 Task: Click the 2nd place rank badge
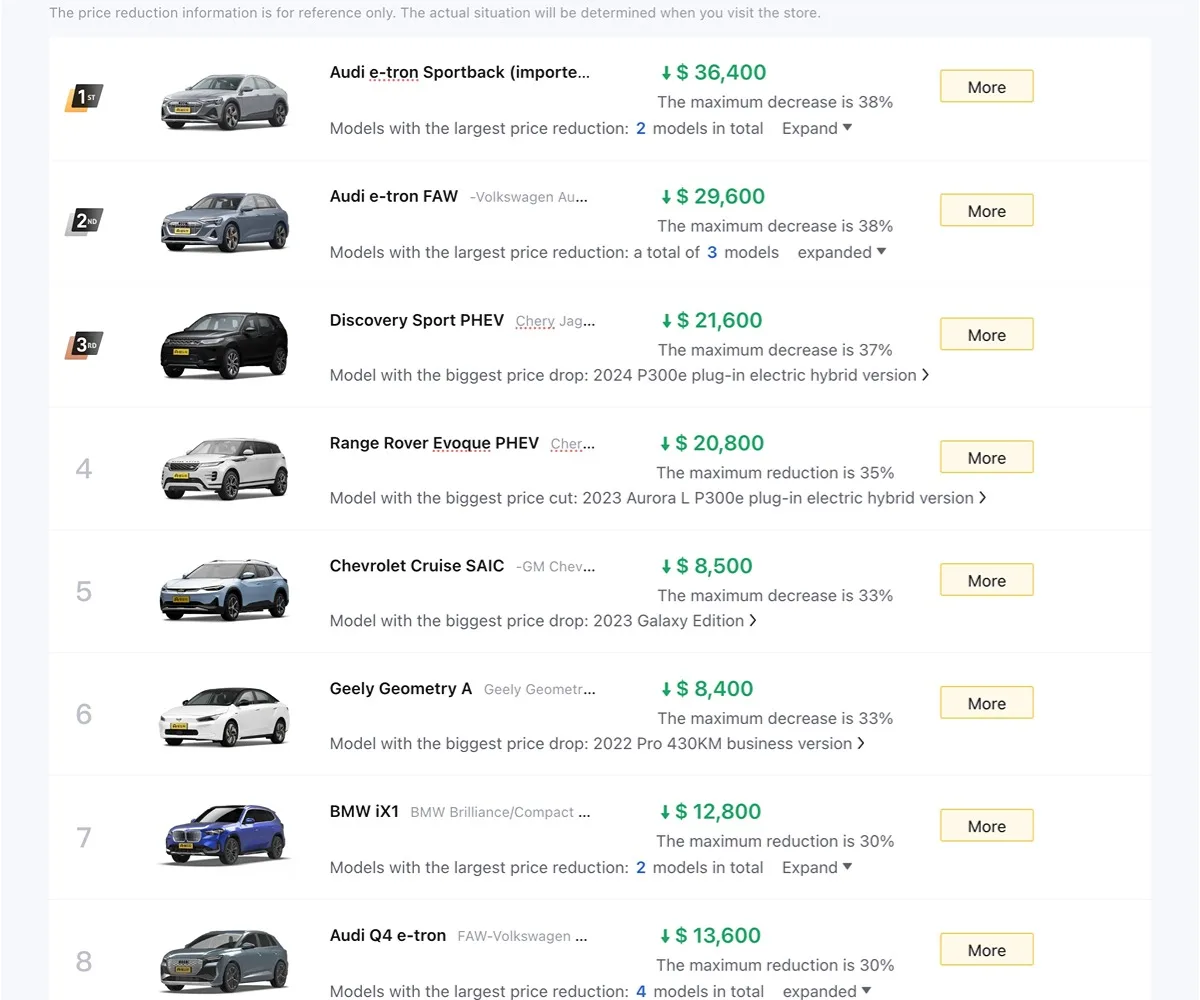[84, 221]
